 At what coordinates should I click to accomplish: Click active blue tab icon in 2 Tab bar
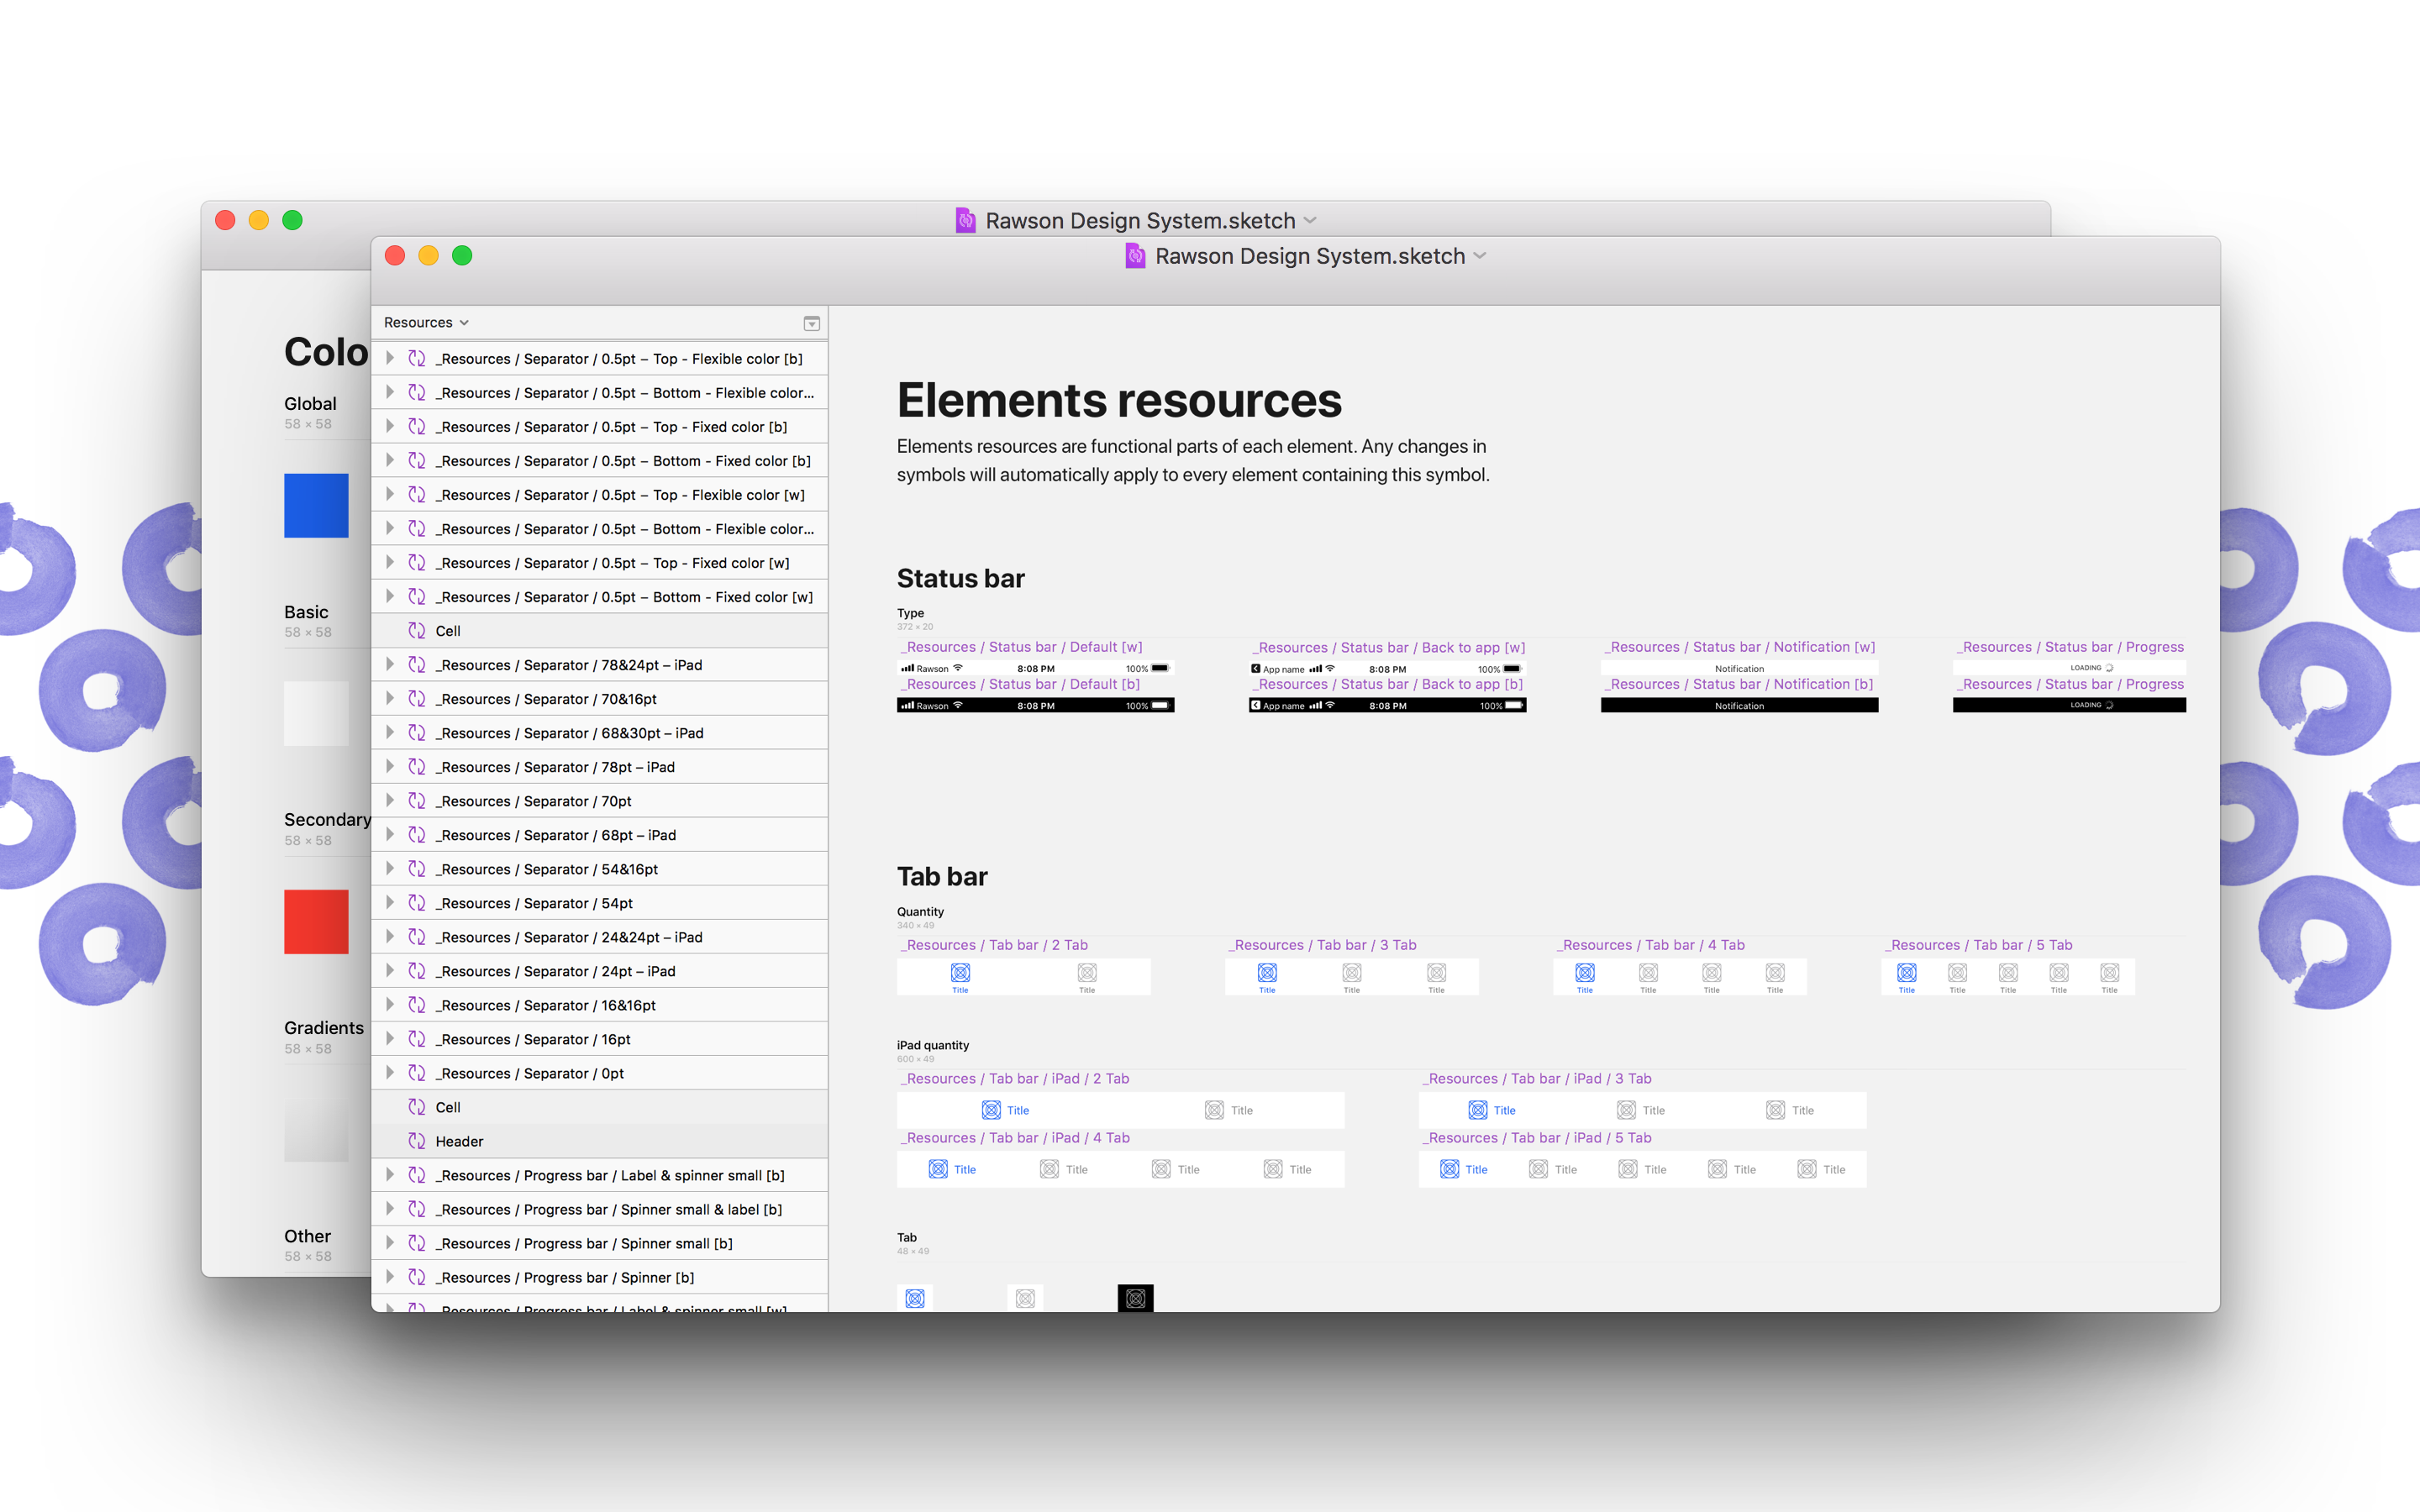coord(960,972)
